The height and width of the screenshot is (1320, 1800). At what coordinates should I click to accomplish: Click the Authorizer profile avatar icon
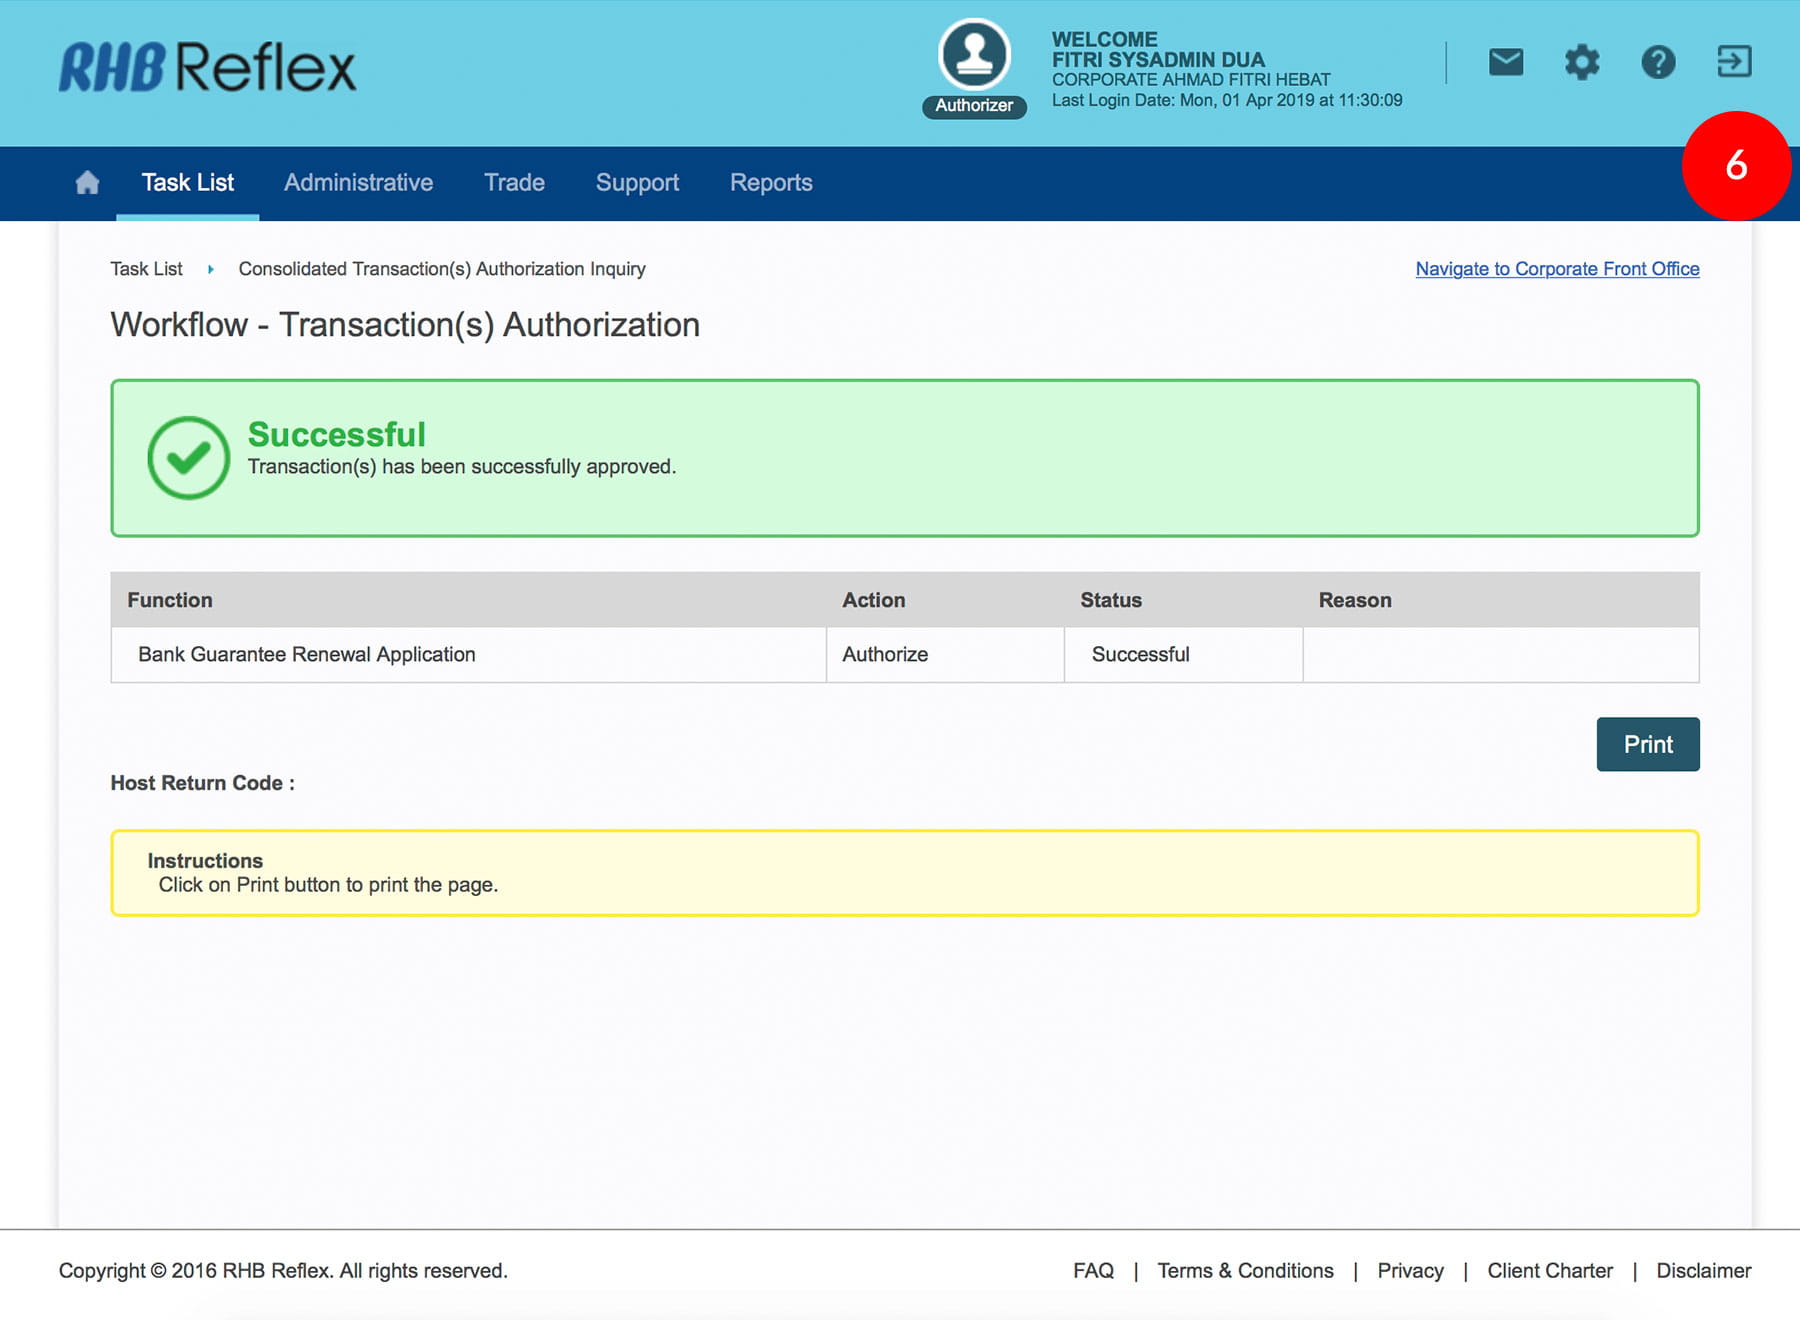point(974,56)
